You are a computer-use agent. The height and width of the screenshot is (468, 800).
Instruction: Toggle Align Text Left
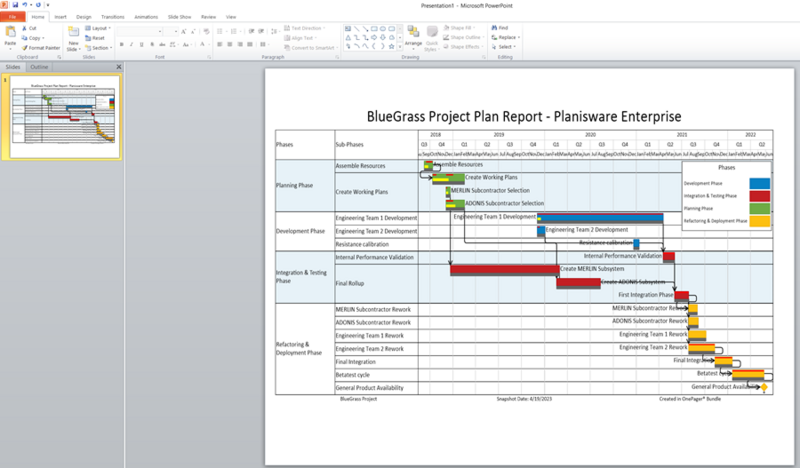pos(220,44)
